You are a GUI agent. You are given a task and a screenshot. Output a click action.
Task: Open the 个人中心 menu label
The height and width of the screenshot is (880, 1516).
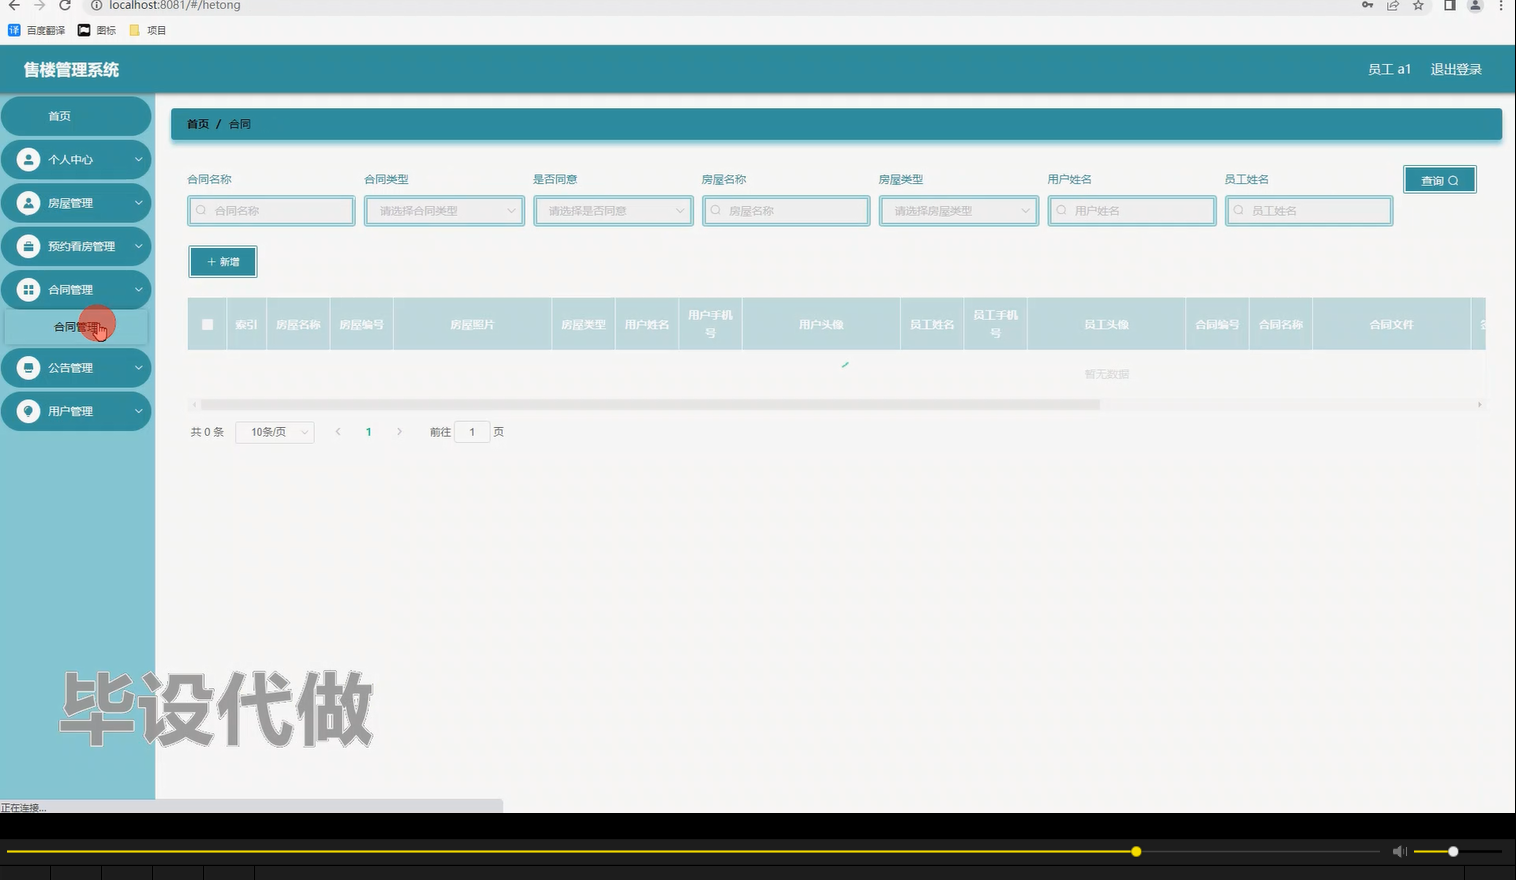pyautogui.click(x=70, y=160)
